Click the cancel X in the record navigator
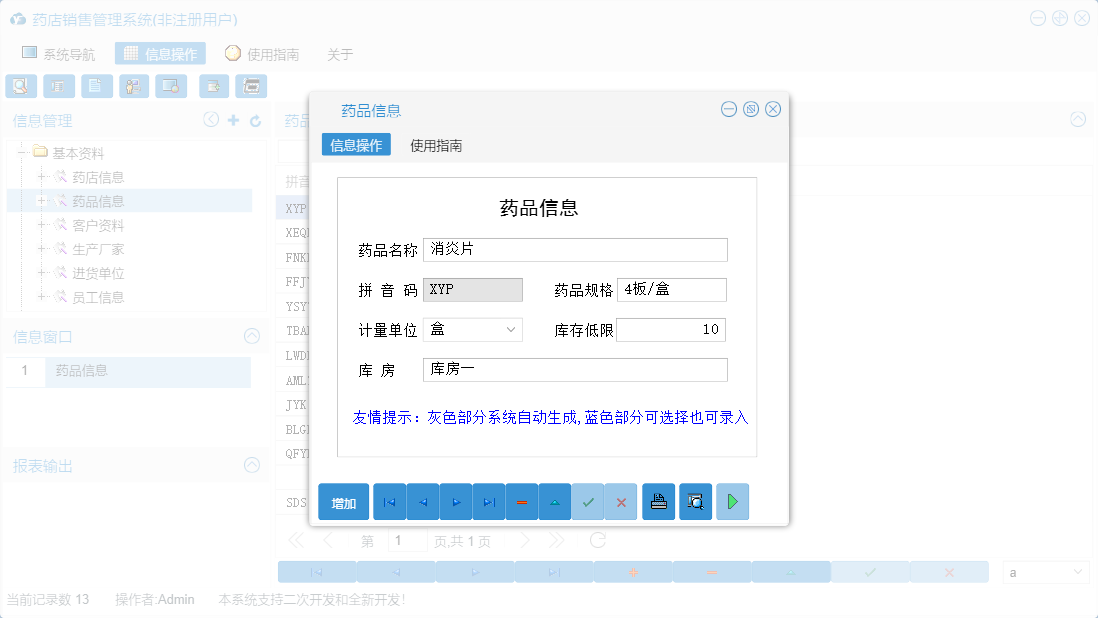 (621, 501)
